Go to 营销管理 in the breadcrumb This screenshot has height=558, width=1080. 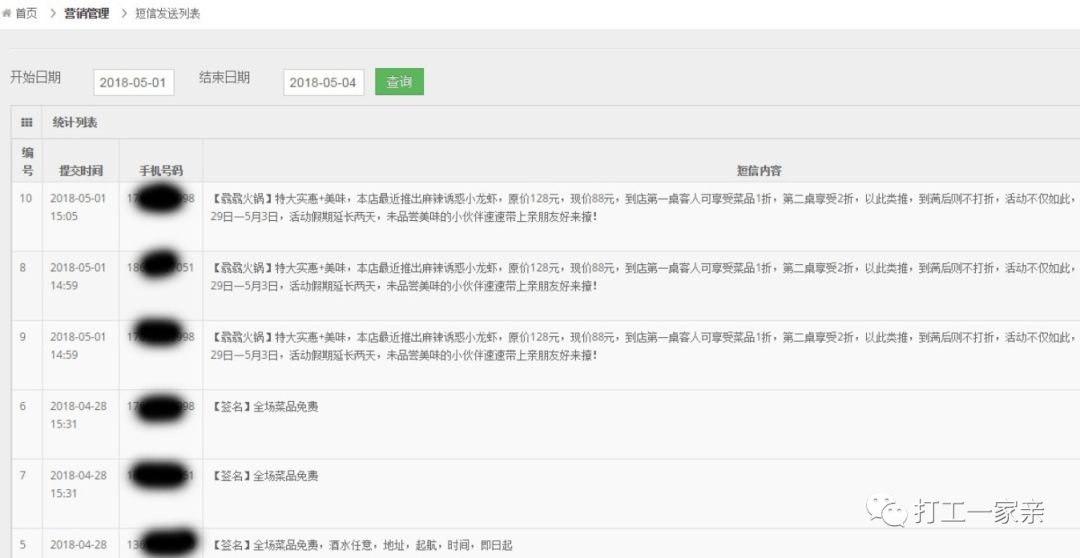[86, 13]
